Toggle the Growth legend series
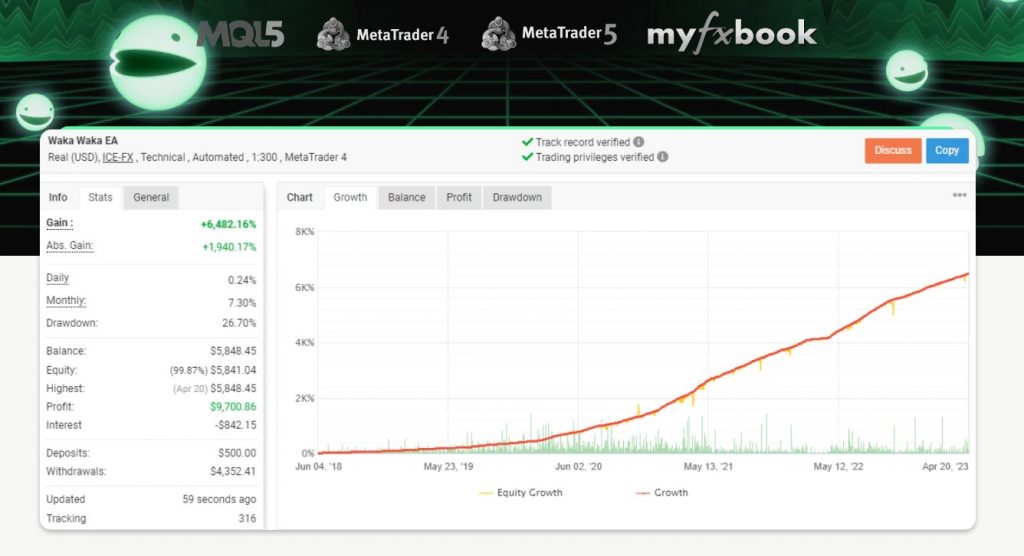 click(662, 493)
